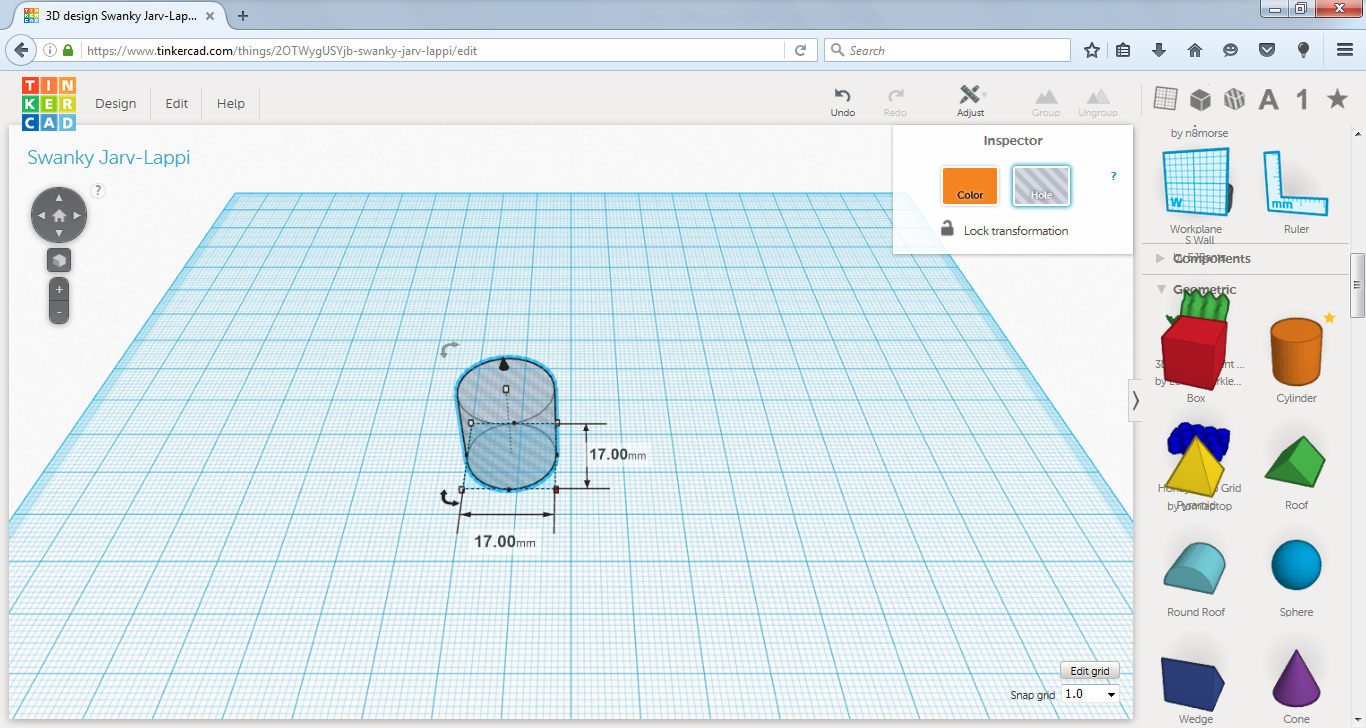Undo the last action
1366x728 pixels.
point(843,102)
